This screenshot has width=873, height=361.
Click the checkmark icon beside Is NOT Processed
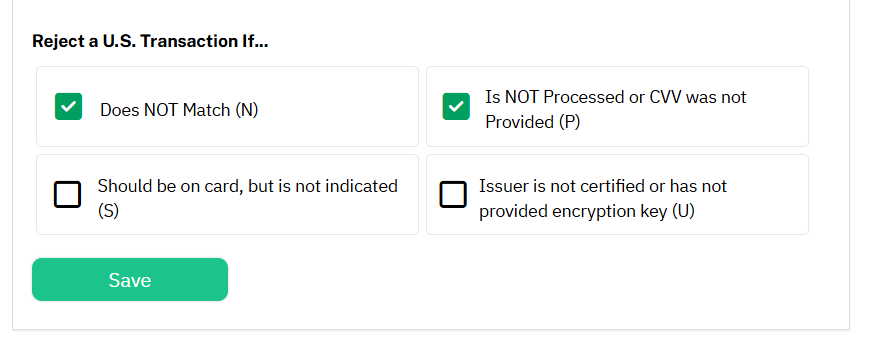456,106
